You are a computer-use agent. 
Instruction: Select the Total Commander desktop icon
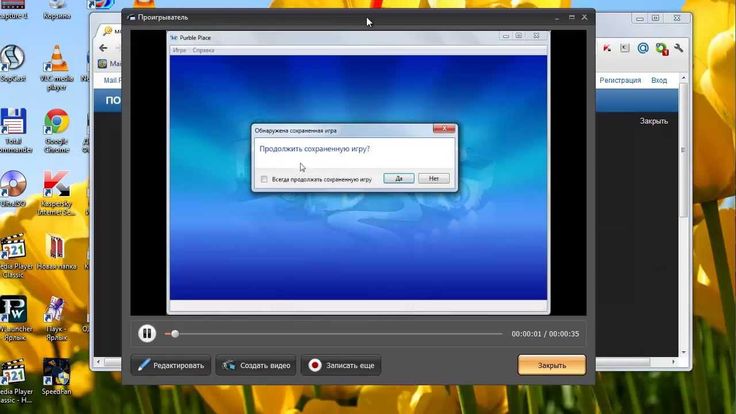click(x=14, y=131)
